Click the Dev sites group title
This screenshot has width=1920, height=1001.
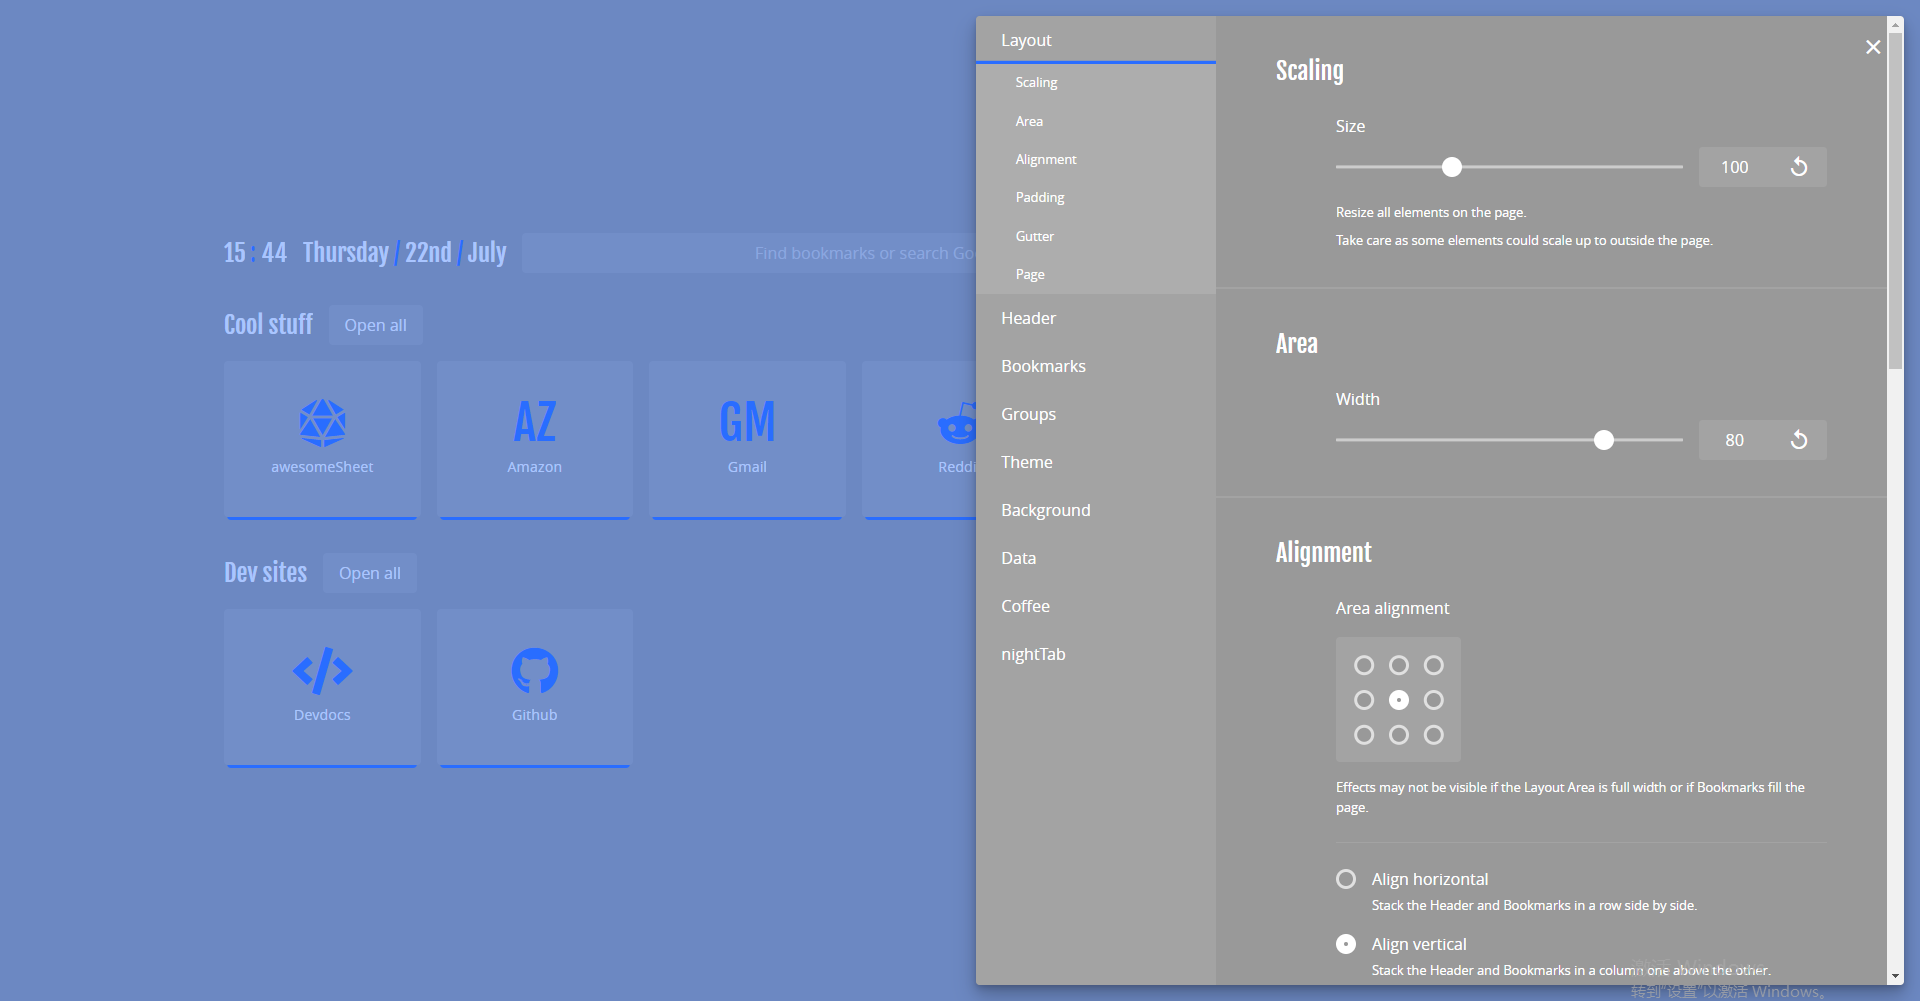[265, 573]
